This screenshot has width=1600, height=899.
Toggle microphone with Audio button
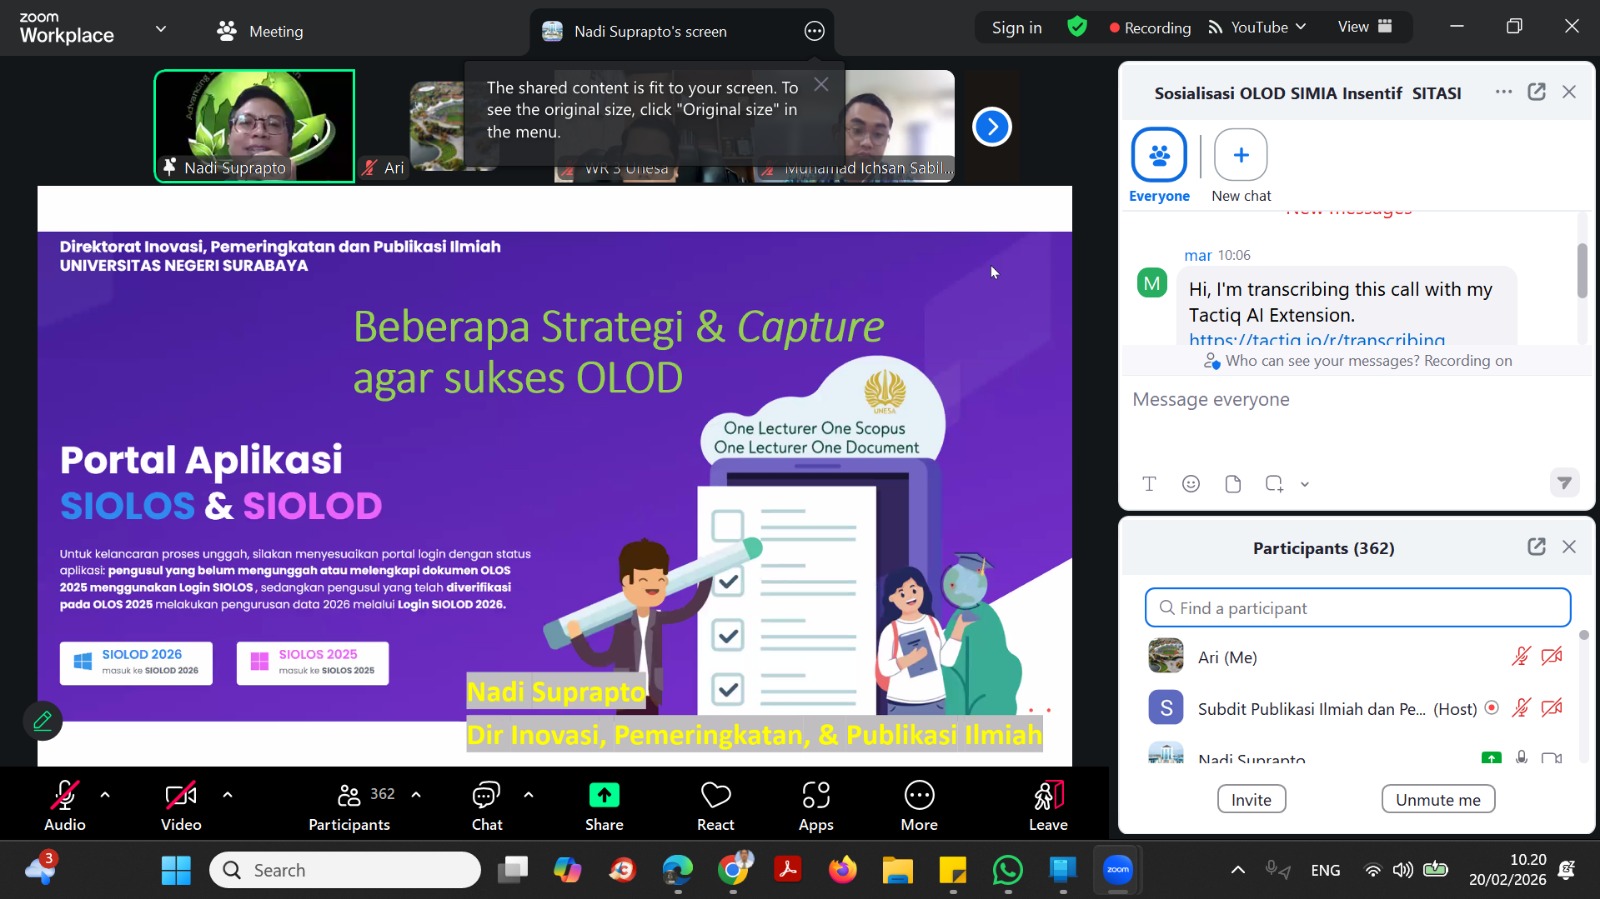point(64,805)
